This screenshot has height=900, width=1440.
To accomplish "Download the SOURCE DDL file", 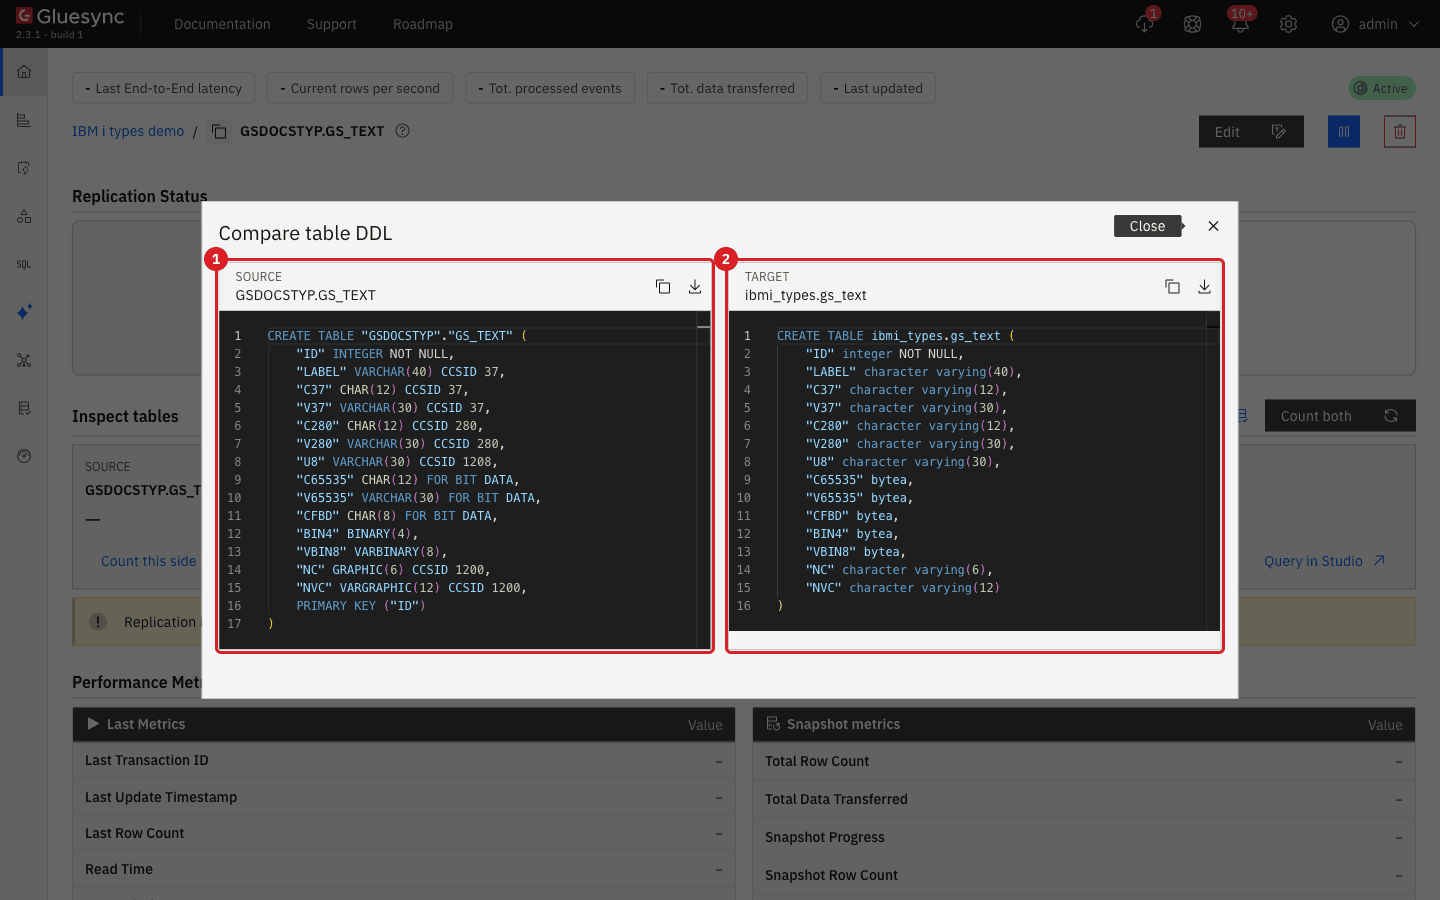I will pos(695,287).
